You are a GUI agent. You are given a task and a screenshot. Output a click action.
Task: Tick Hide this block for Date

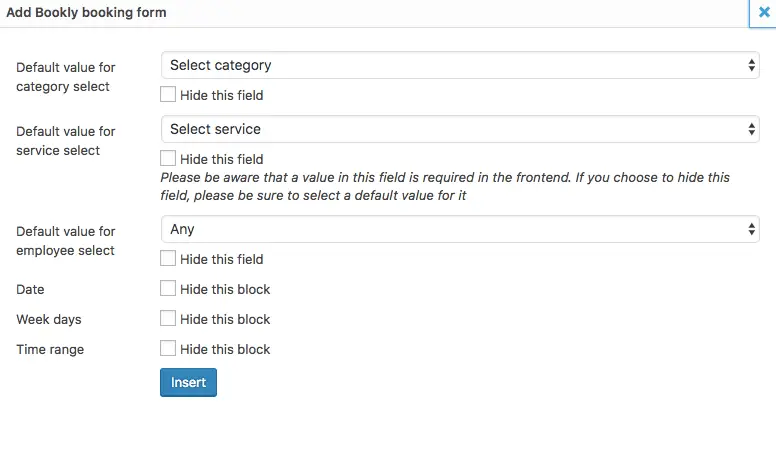click(168, 288)
